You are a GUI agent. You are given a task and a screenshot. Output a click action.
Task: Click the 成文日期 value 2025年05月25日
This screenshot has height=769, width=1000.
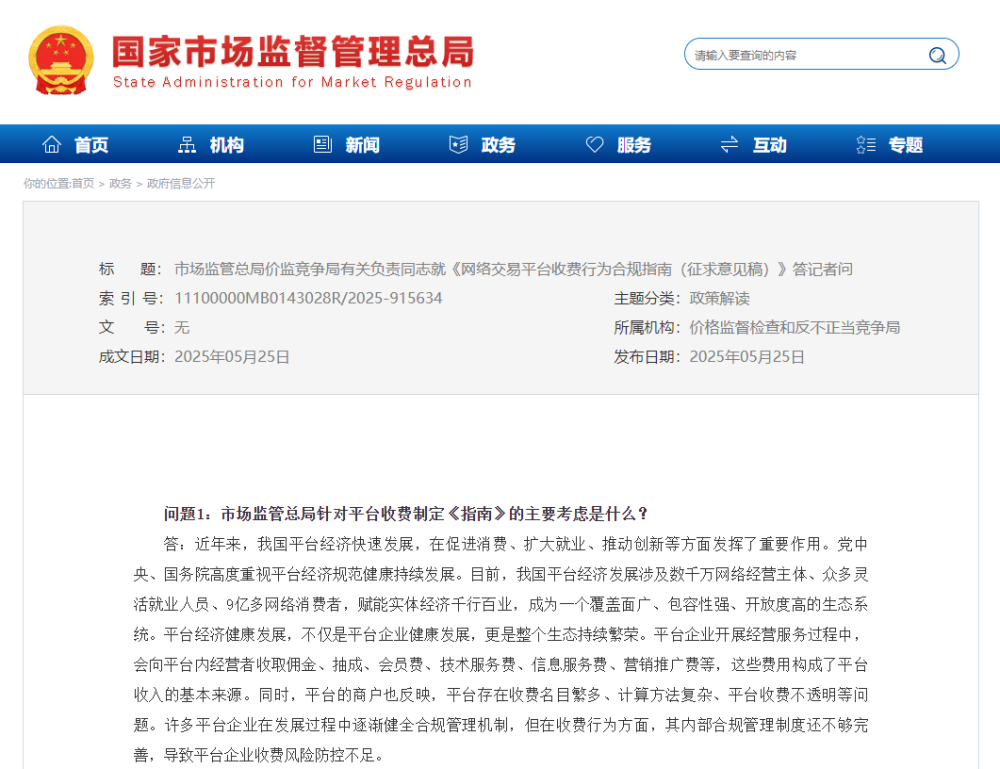point(232,357)
